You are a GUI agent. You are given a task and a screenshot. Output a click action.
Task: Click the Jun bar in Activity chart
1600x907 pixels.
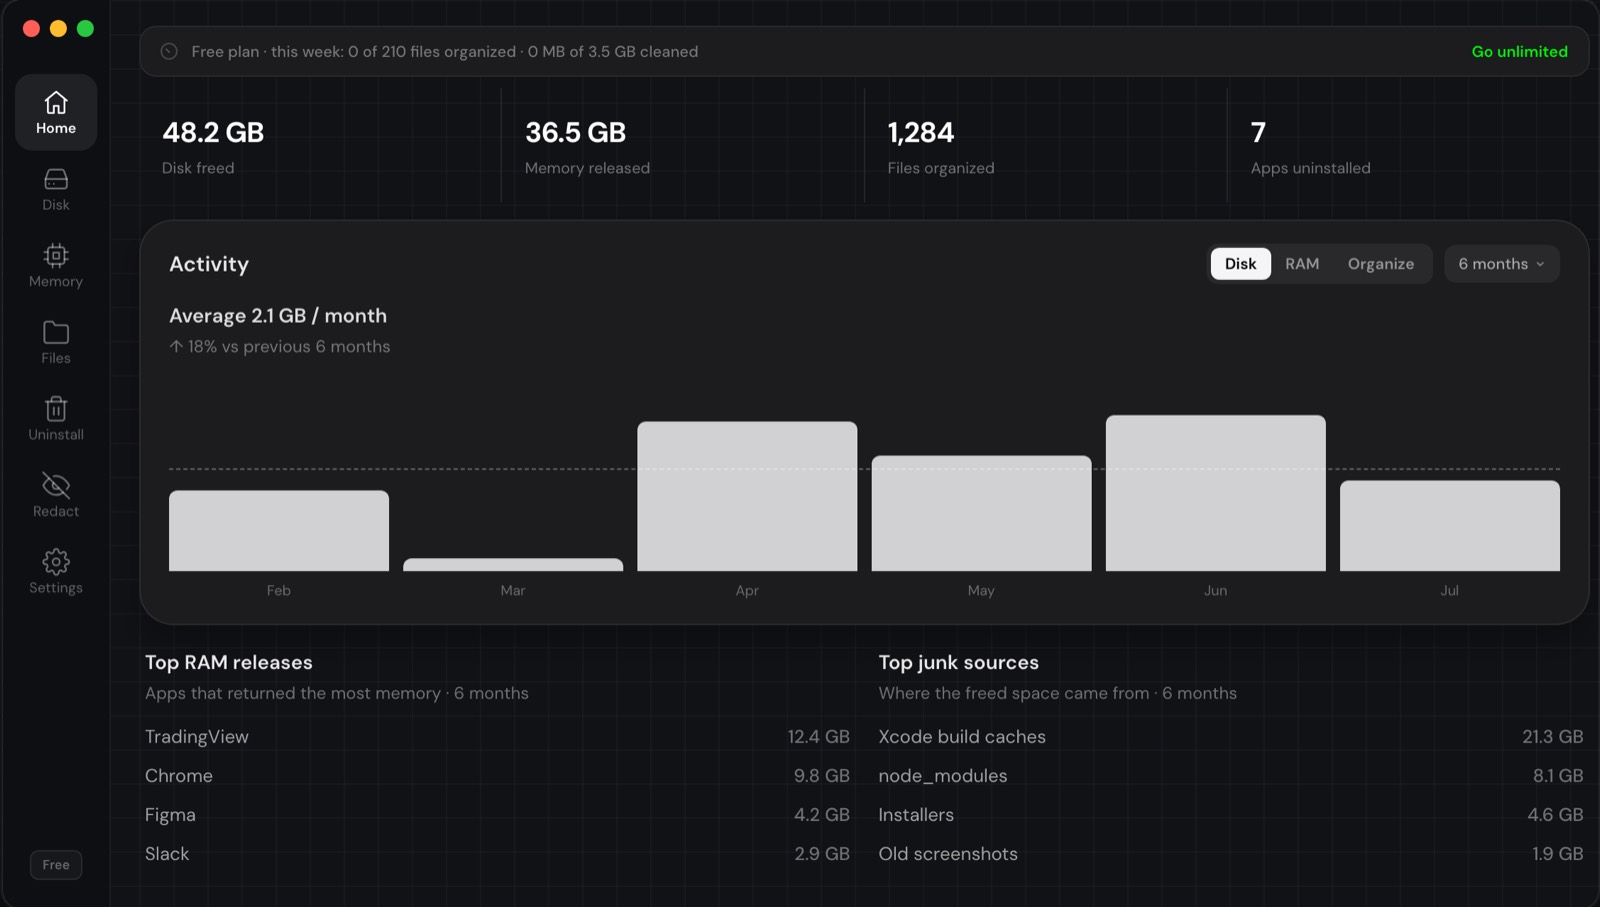point(1216,494)
